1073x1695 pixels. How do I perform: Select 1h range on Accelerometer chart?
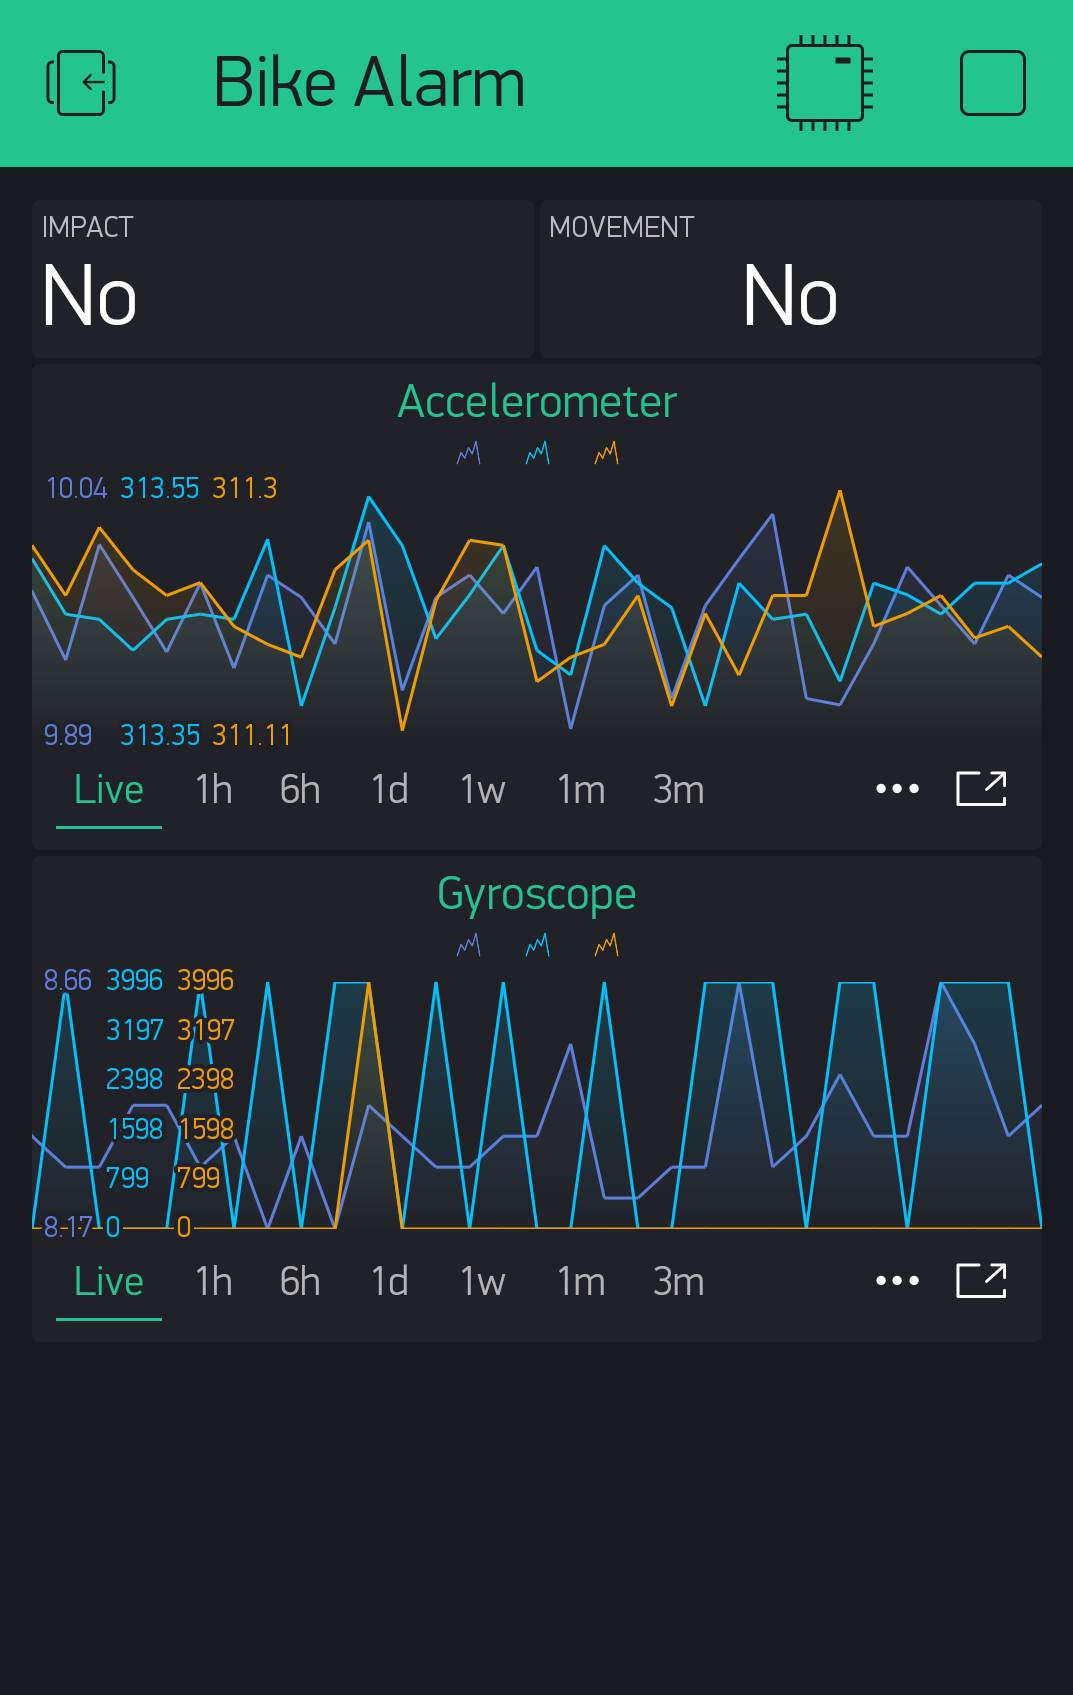pos(214,790)
